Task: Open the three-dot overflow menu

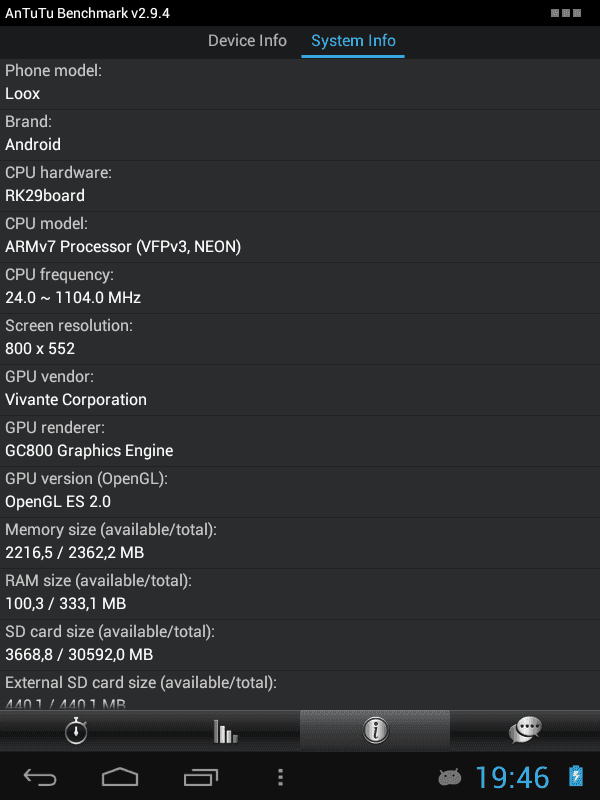Action: [x=280, y=777]
